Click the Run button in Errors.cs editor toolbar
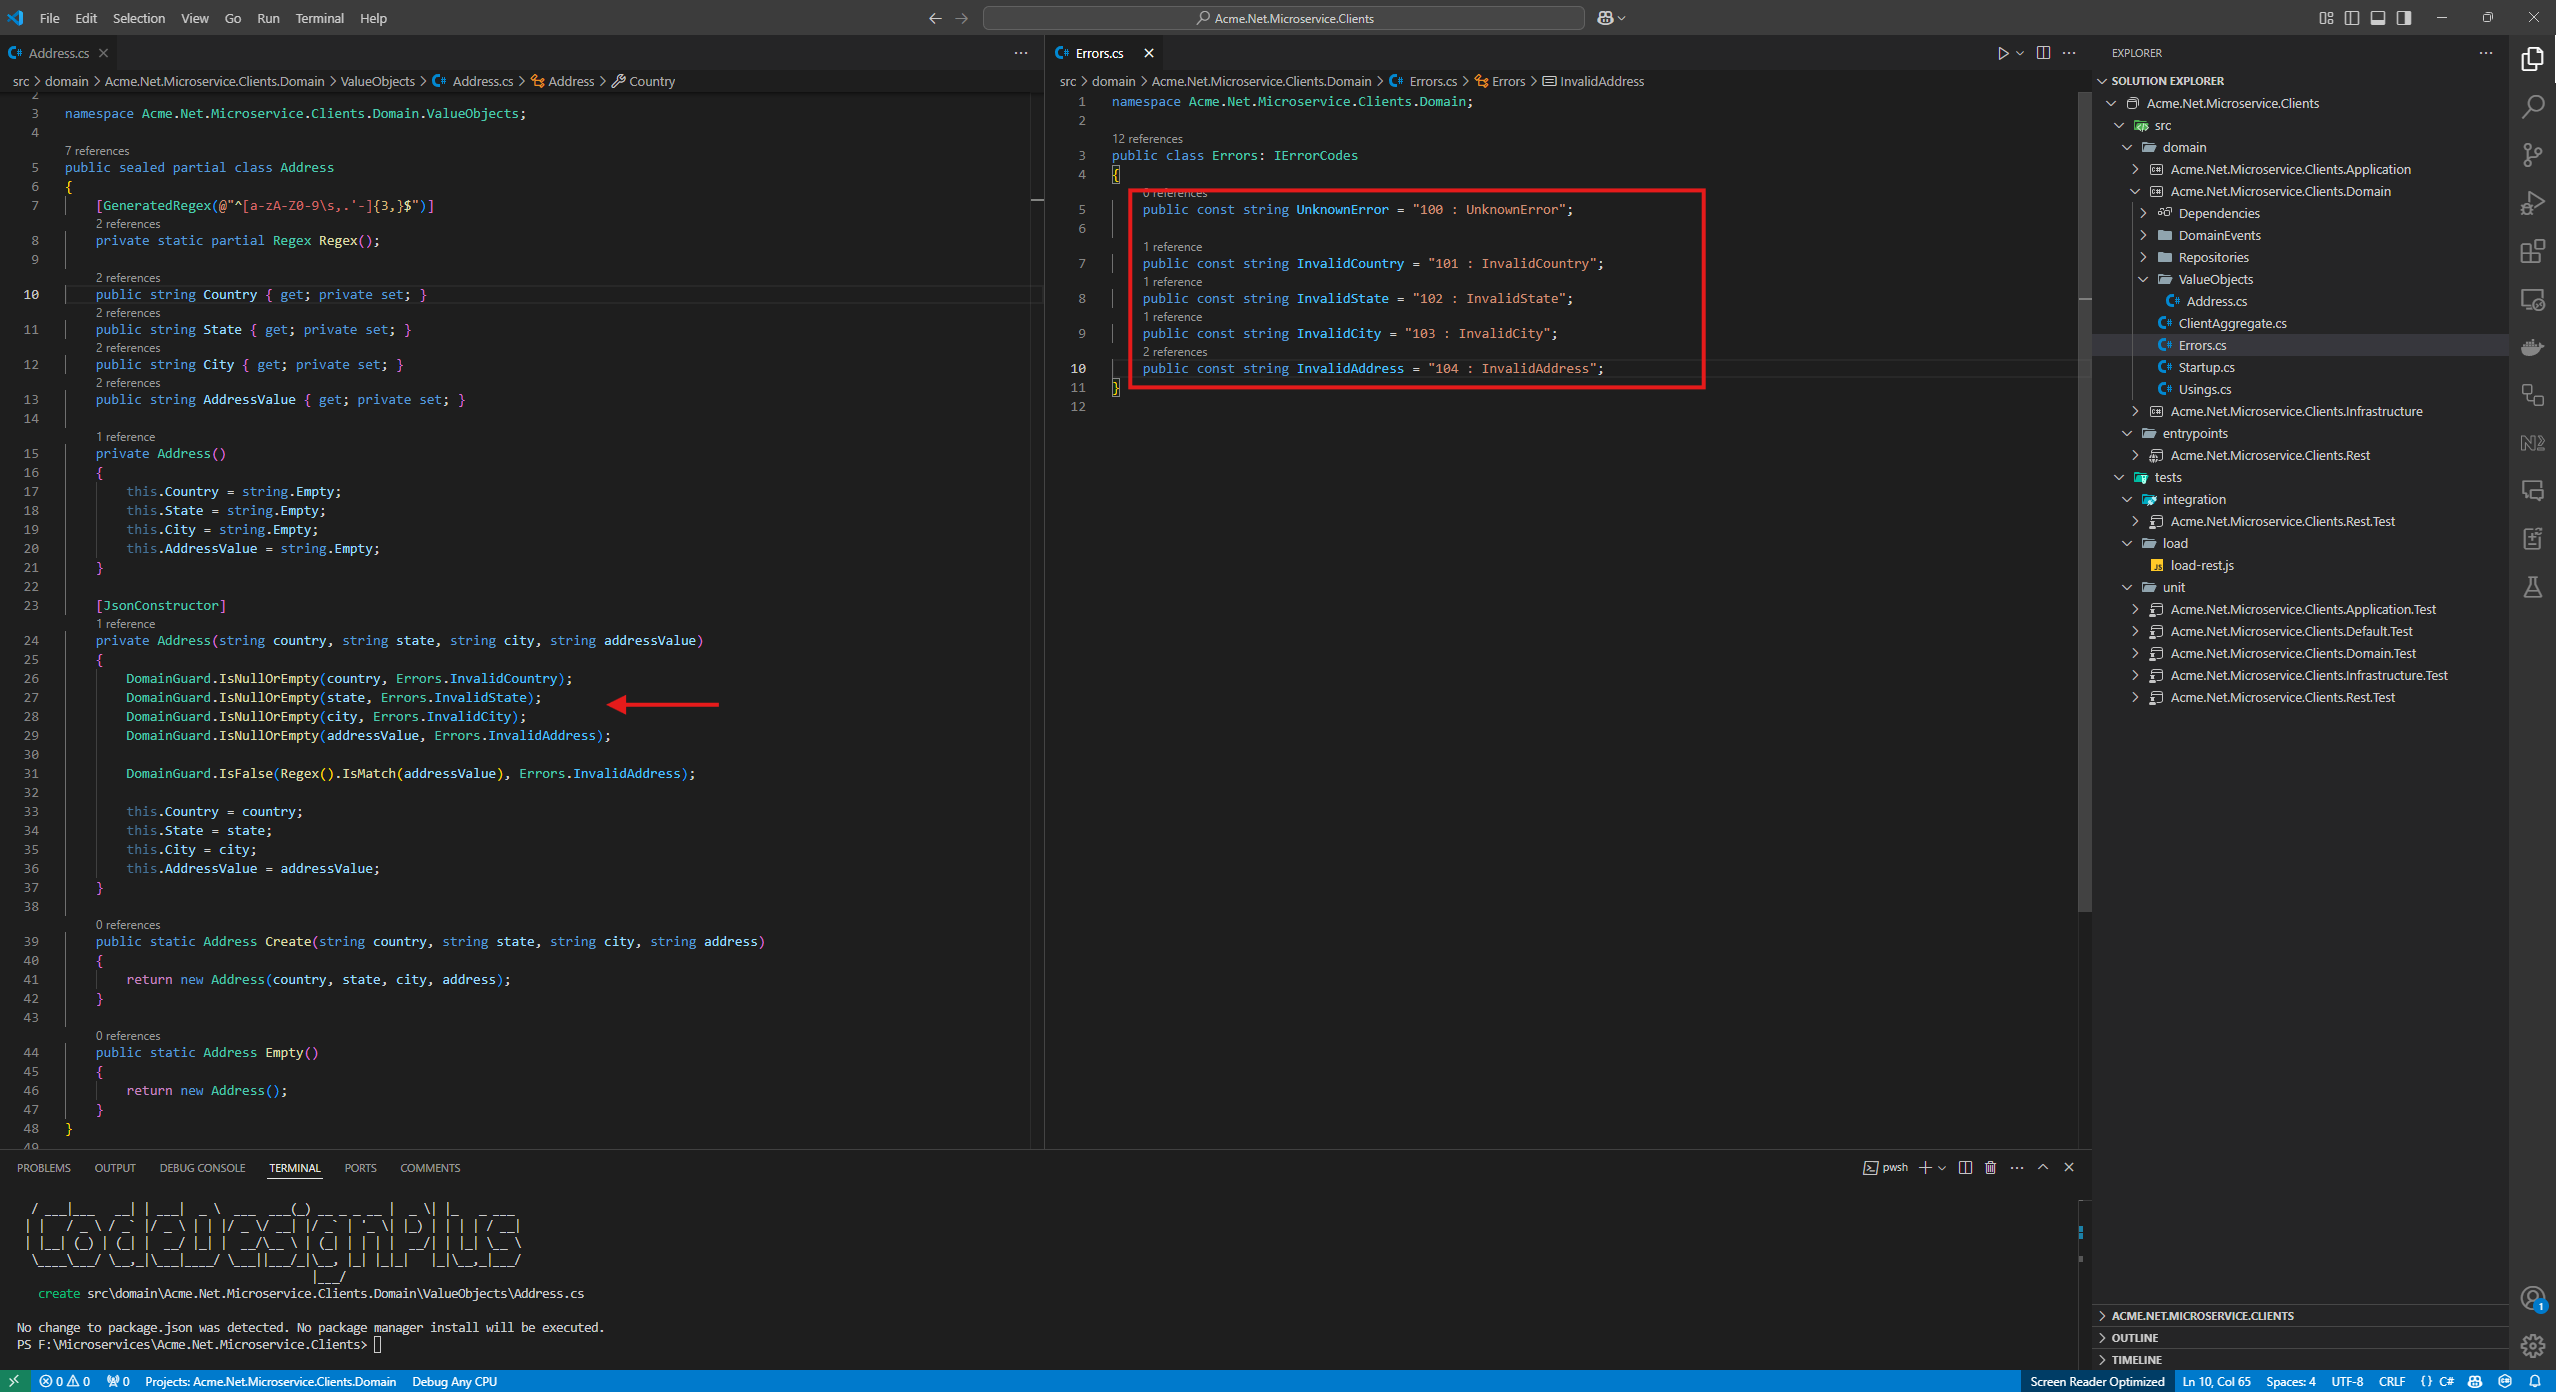 [x=2003, y=53]
